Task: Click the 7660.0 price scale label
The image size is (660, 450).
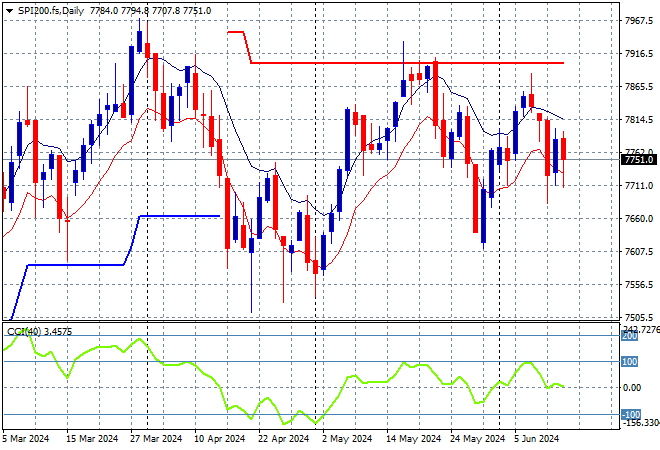Action: [x=639, y=218]
